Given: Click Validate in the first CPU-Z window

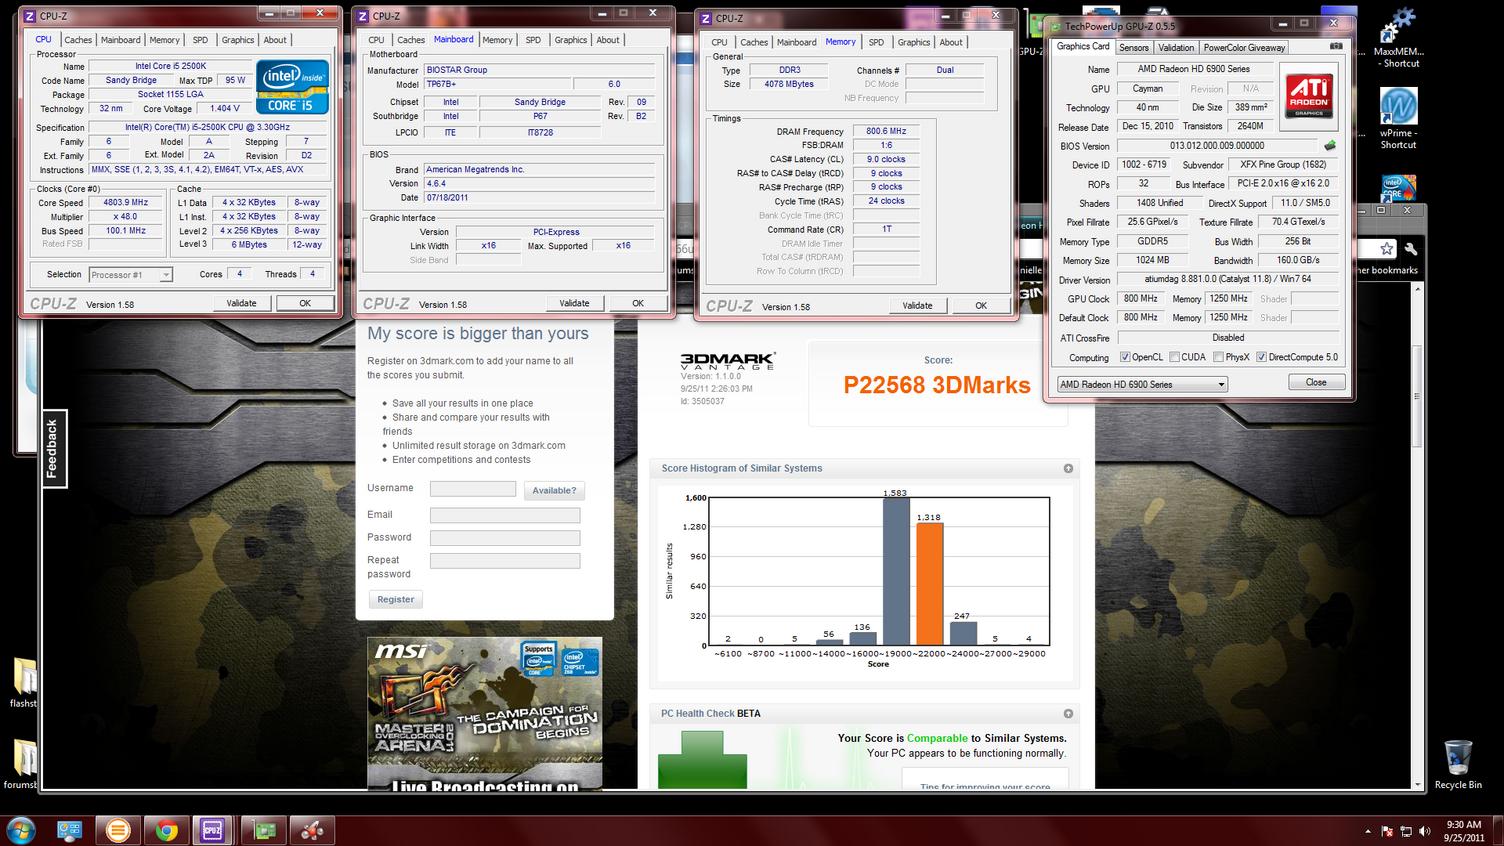Looking at the screenshot, I should [241, 303].
